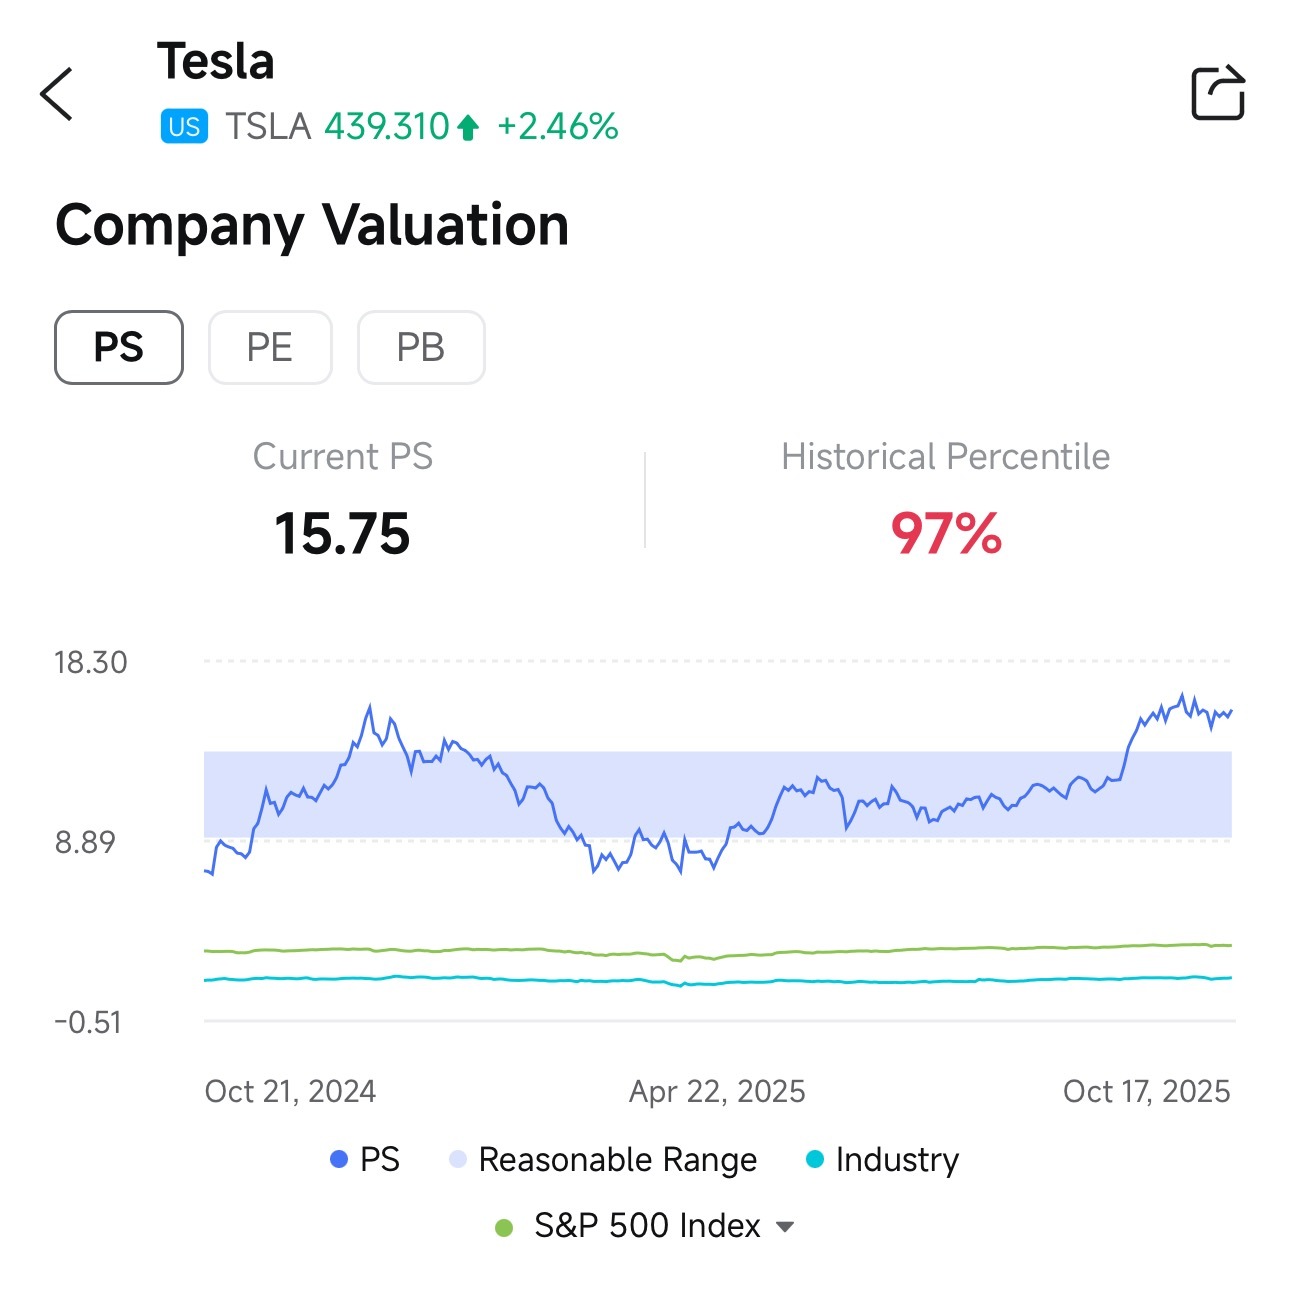1290x1290 pixels.
Task: Tap the back arrow icon
Action: [56, 94]
